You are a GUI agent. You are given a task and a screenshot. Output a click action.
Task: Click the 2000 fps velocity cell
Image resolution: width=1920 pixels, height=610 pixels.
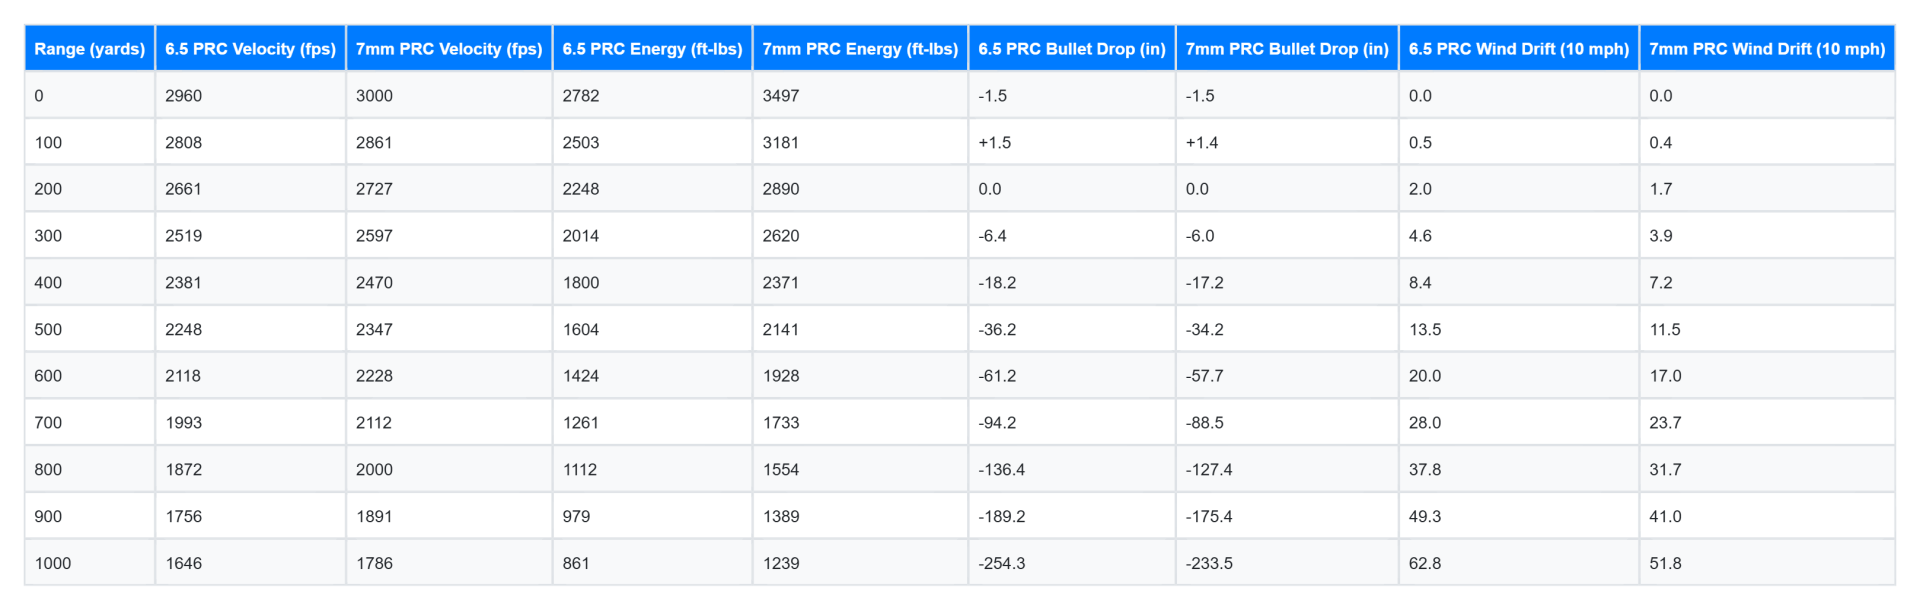(x=449, y=469)
